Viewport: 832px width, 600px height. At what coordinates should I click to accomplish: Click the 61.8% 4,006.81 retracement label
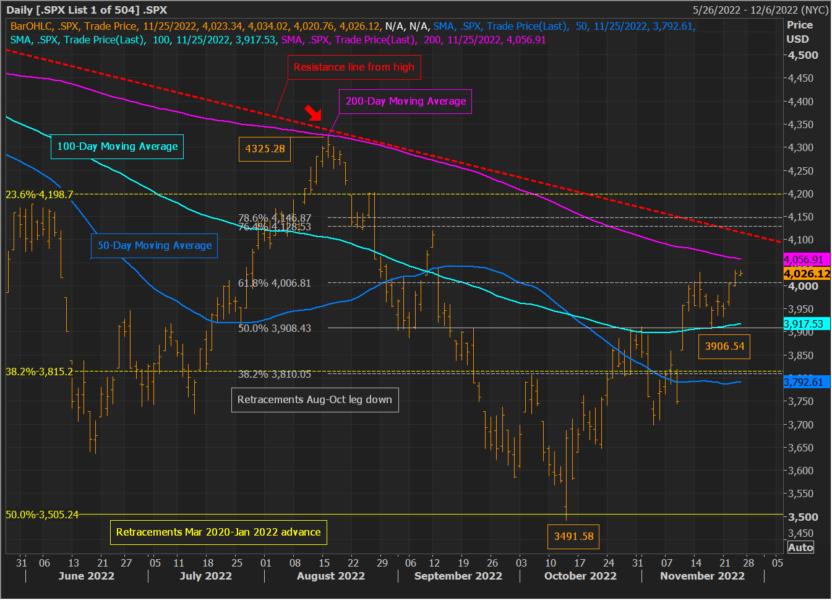(x=274, y=283)
